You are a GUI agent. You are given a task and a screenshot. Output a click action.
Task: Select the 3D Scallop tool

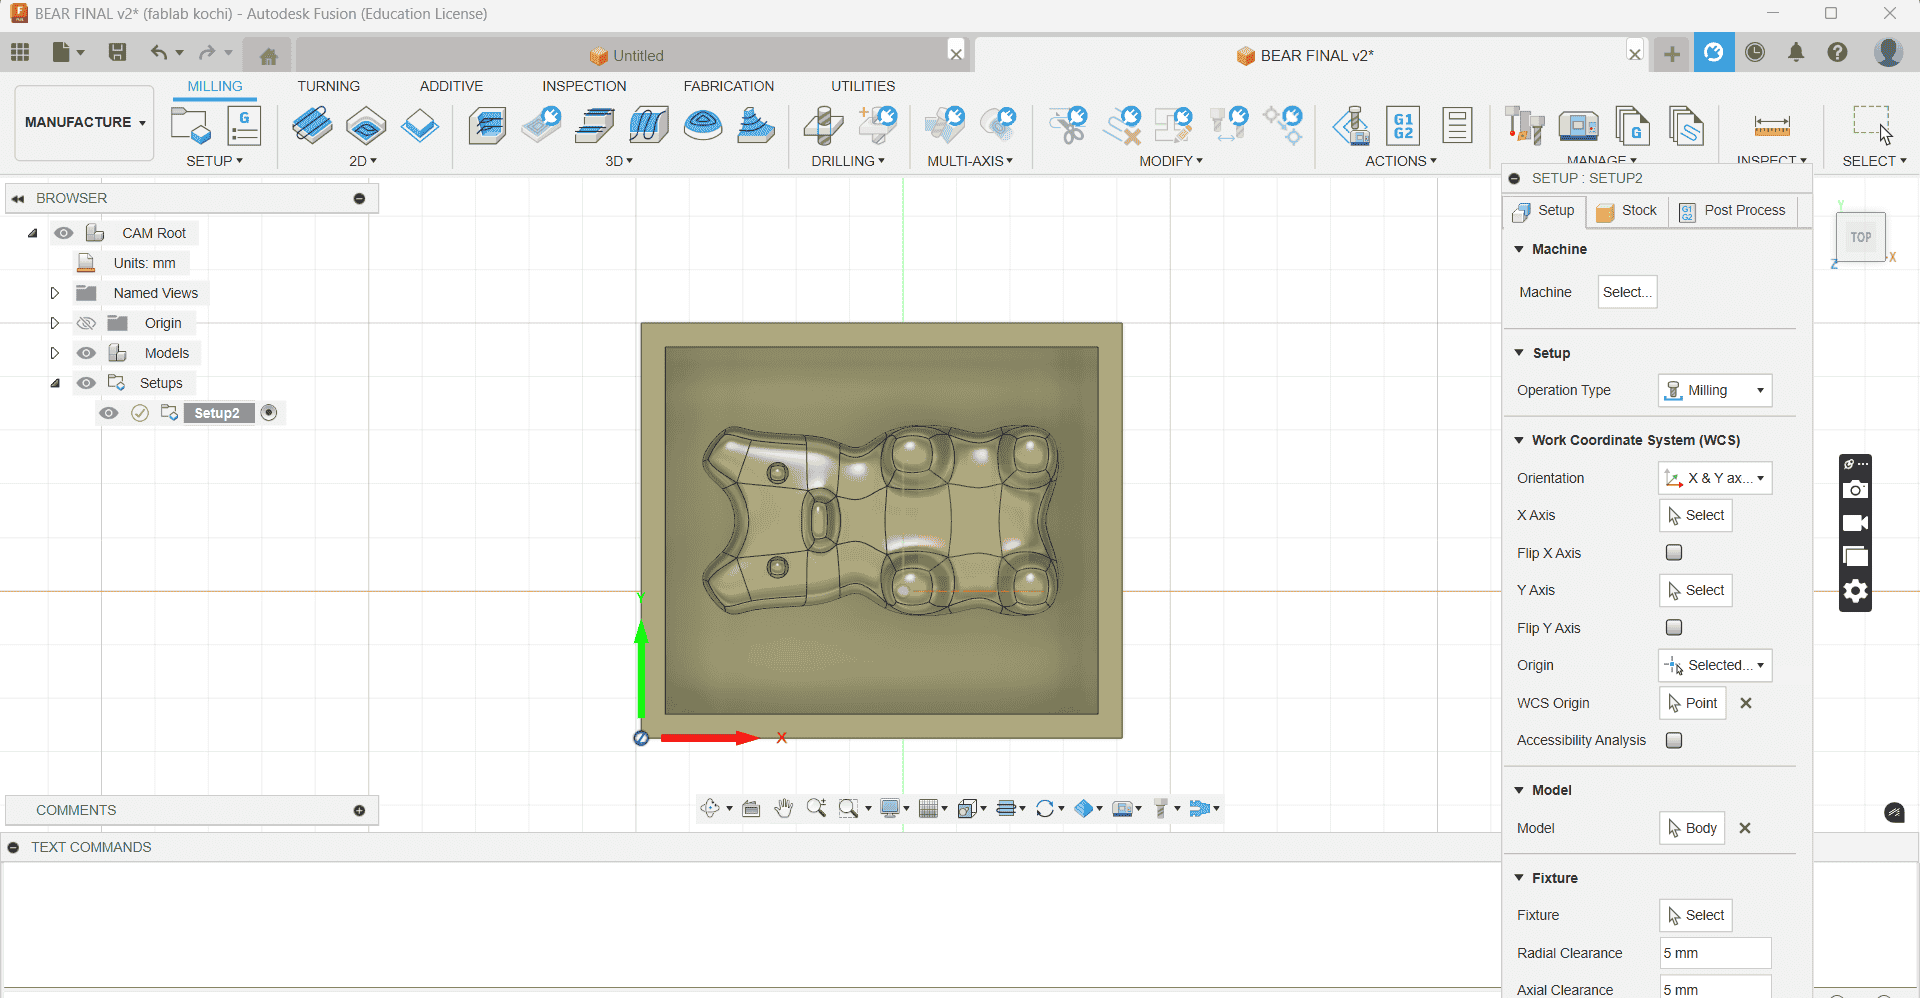point(703,126)
